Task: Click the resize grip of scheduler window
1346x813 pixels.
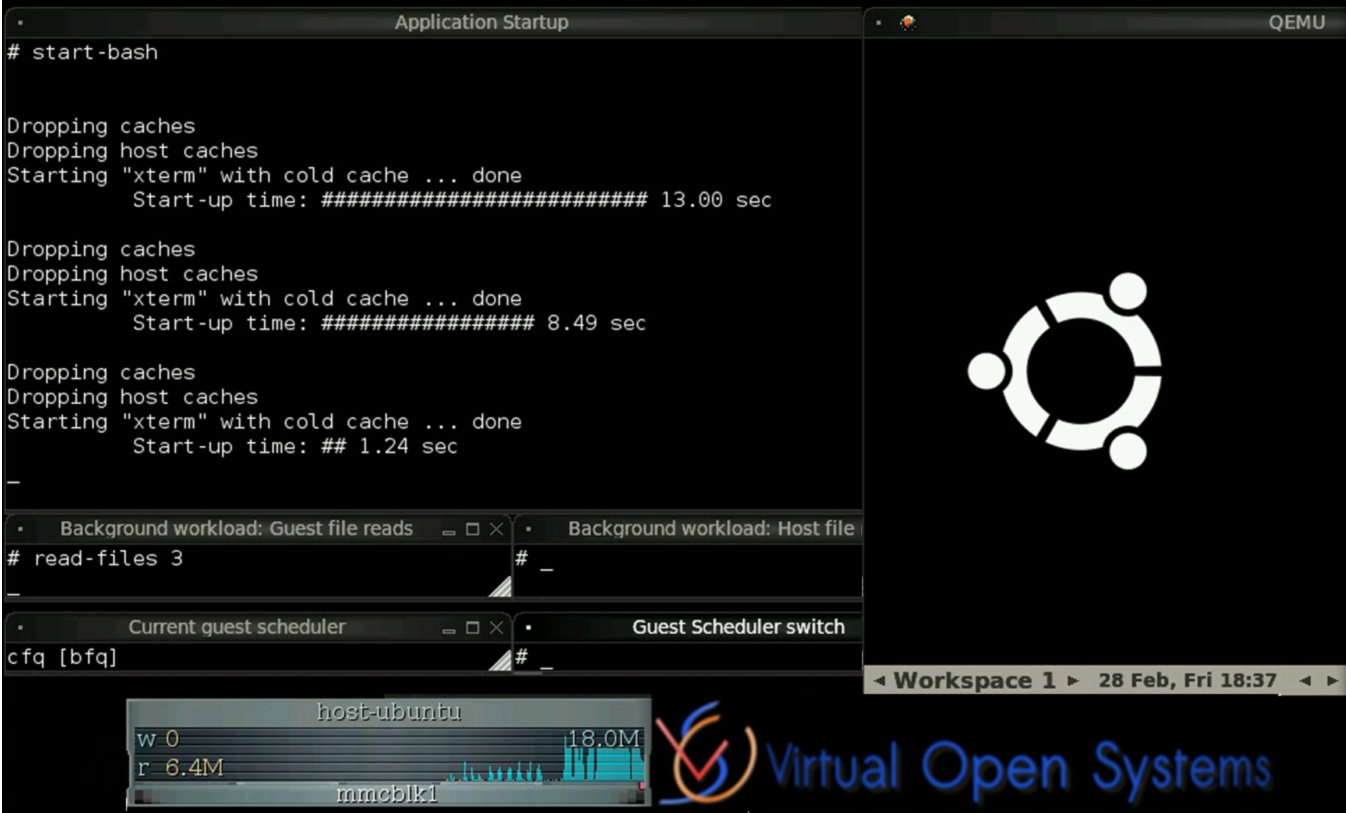Action: (499, 660)
